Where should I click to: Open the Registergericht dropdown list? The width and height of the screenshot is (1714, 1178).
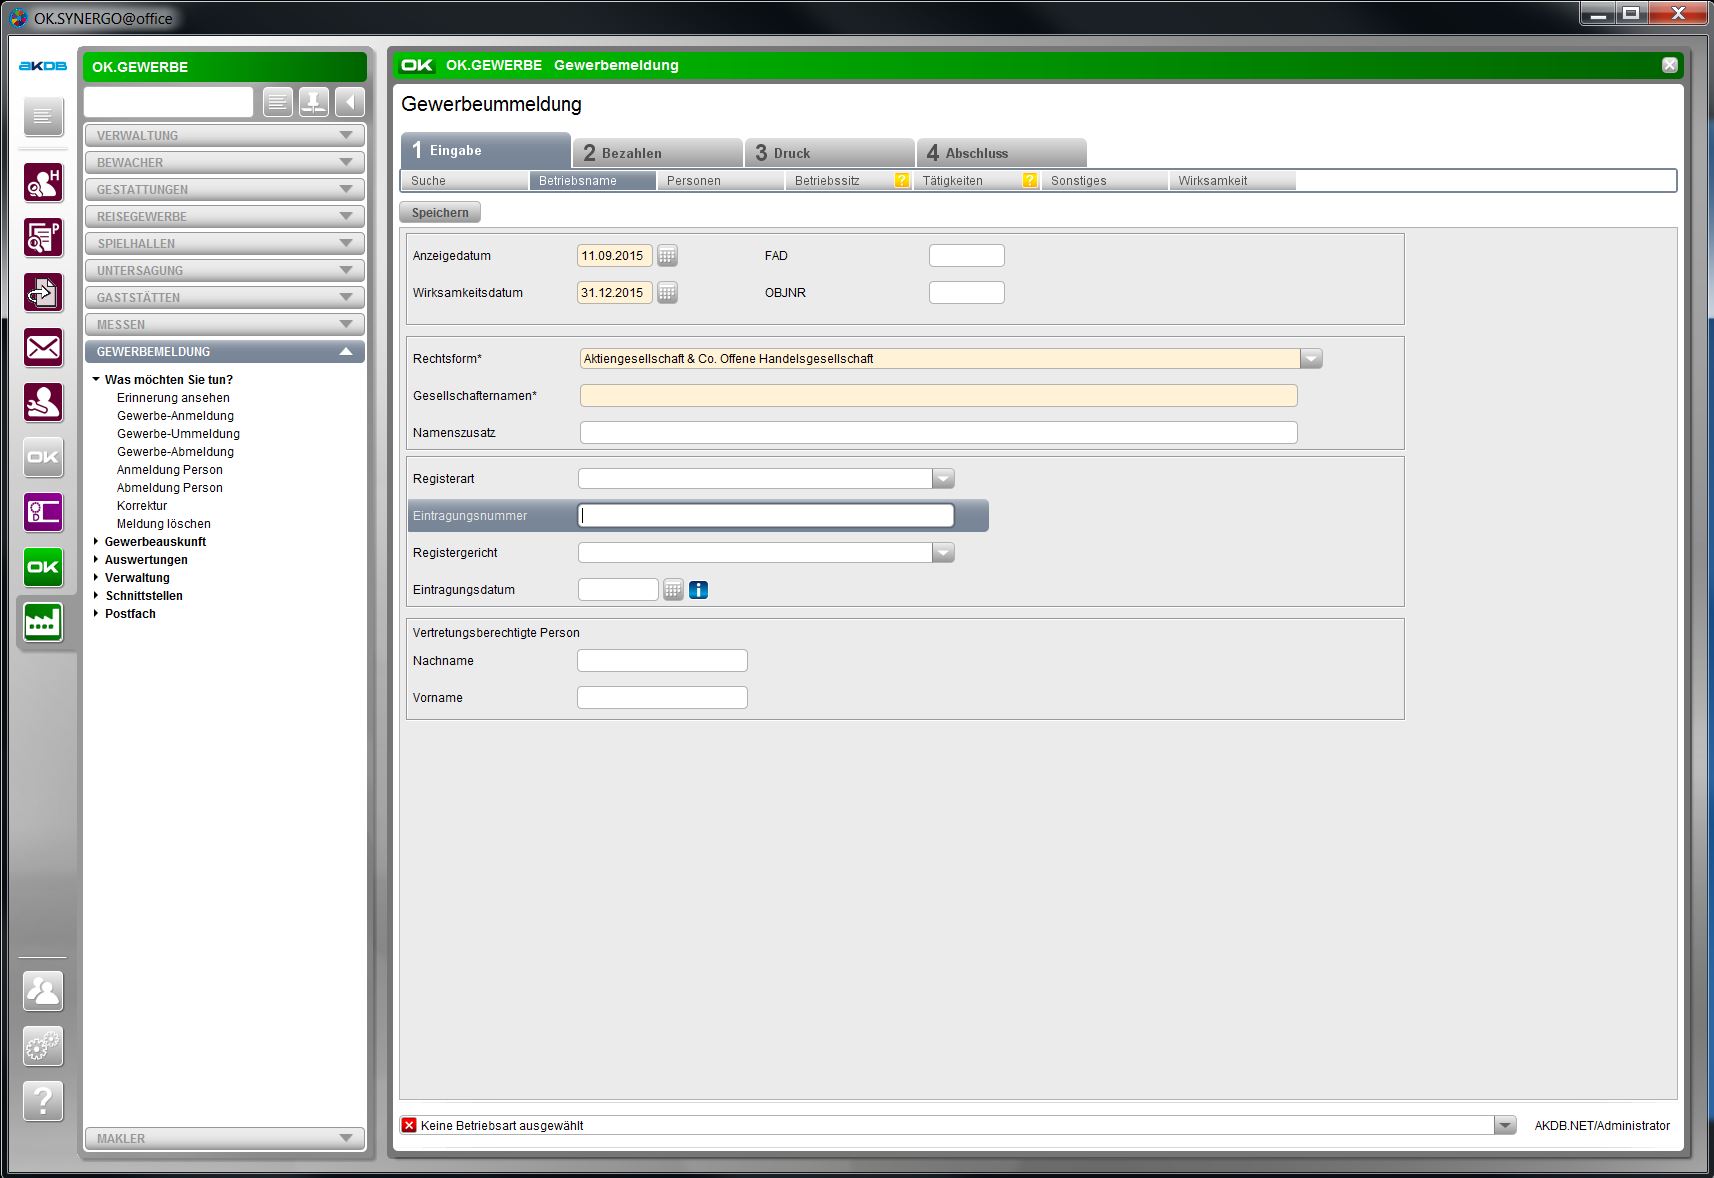[x=943, y=553]
